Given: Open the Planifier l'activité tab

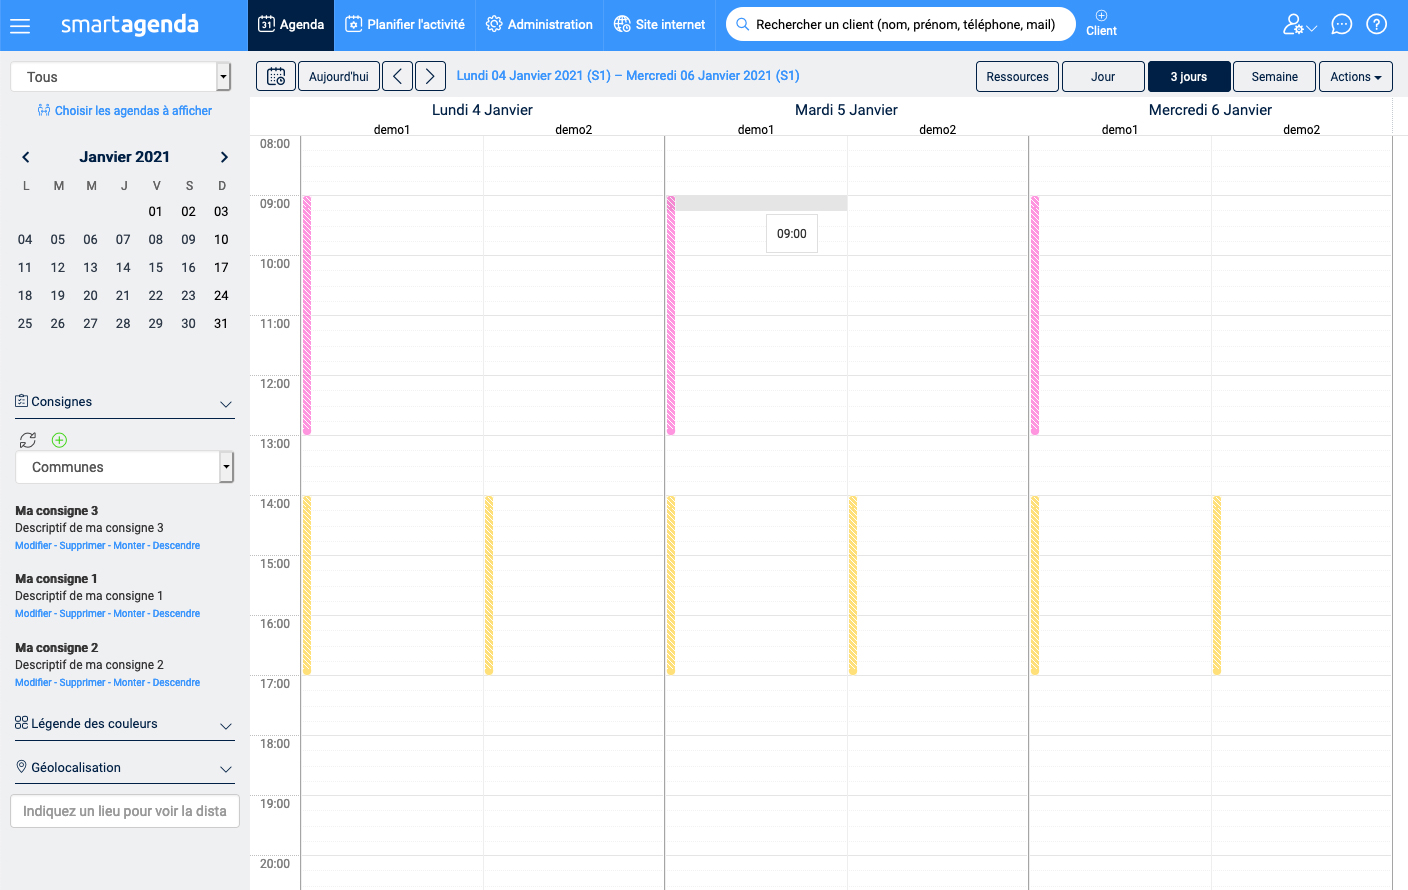Looking at the screenshot, I should click(405, 25).
